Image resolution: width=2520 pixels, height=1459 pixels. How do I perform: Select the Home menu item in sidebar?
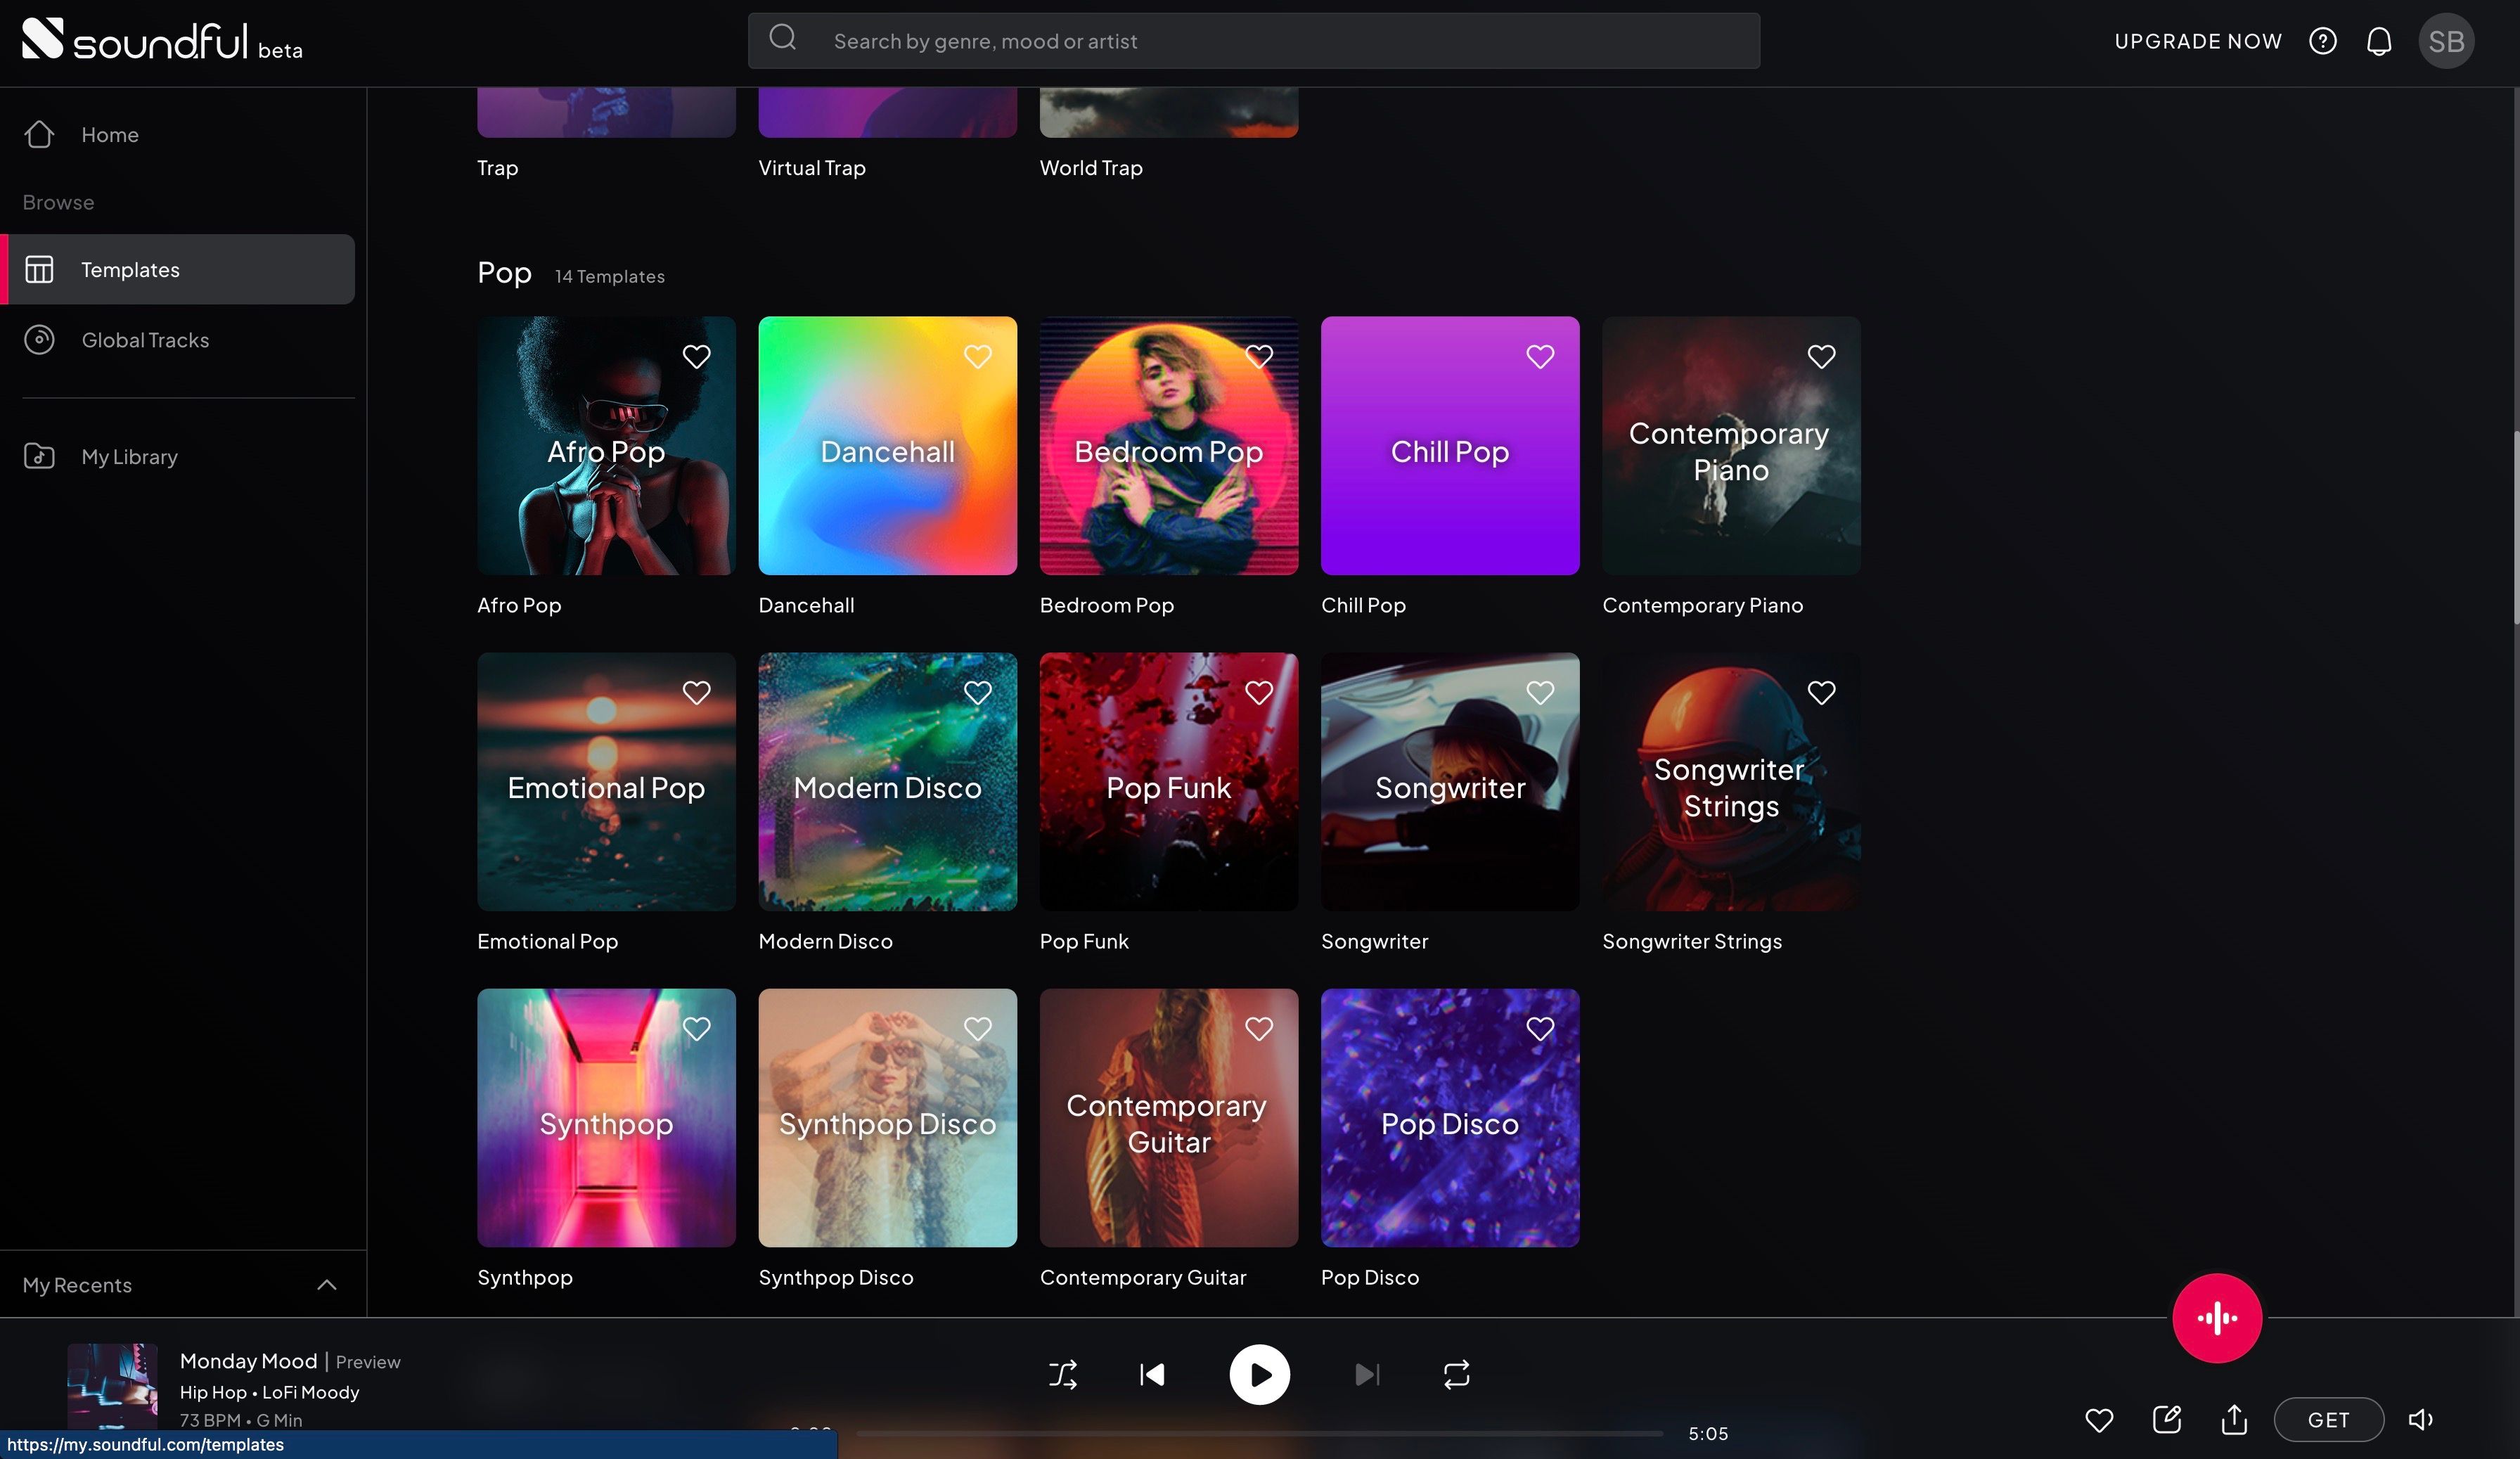pyautogui.click(x=110, y=132)
